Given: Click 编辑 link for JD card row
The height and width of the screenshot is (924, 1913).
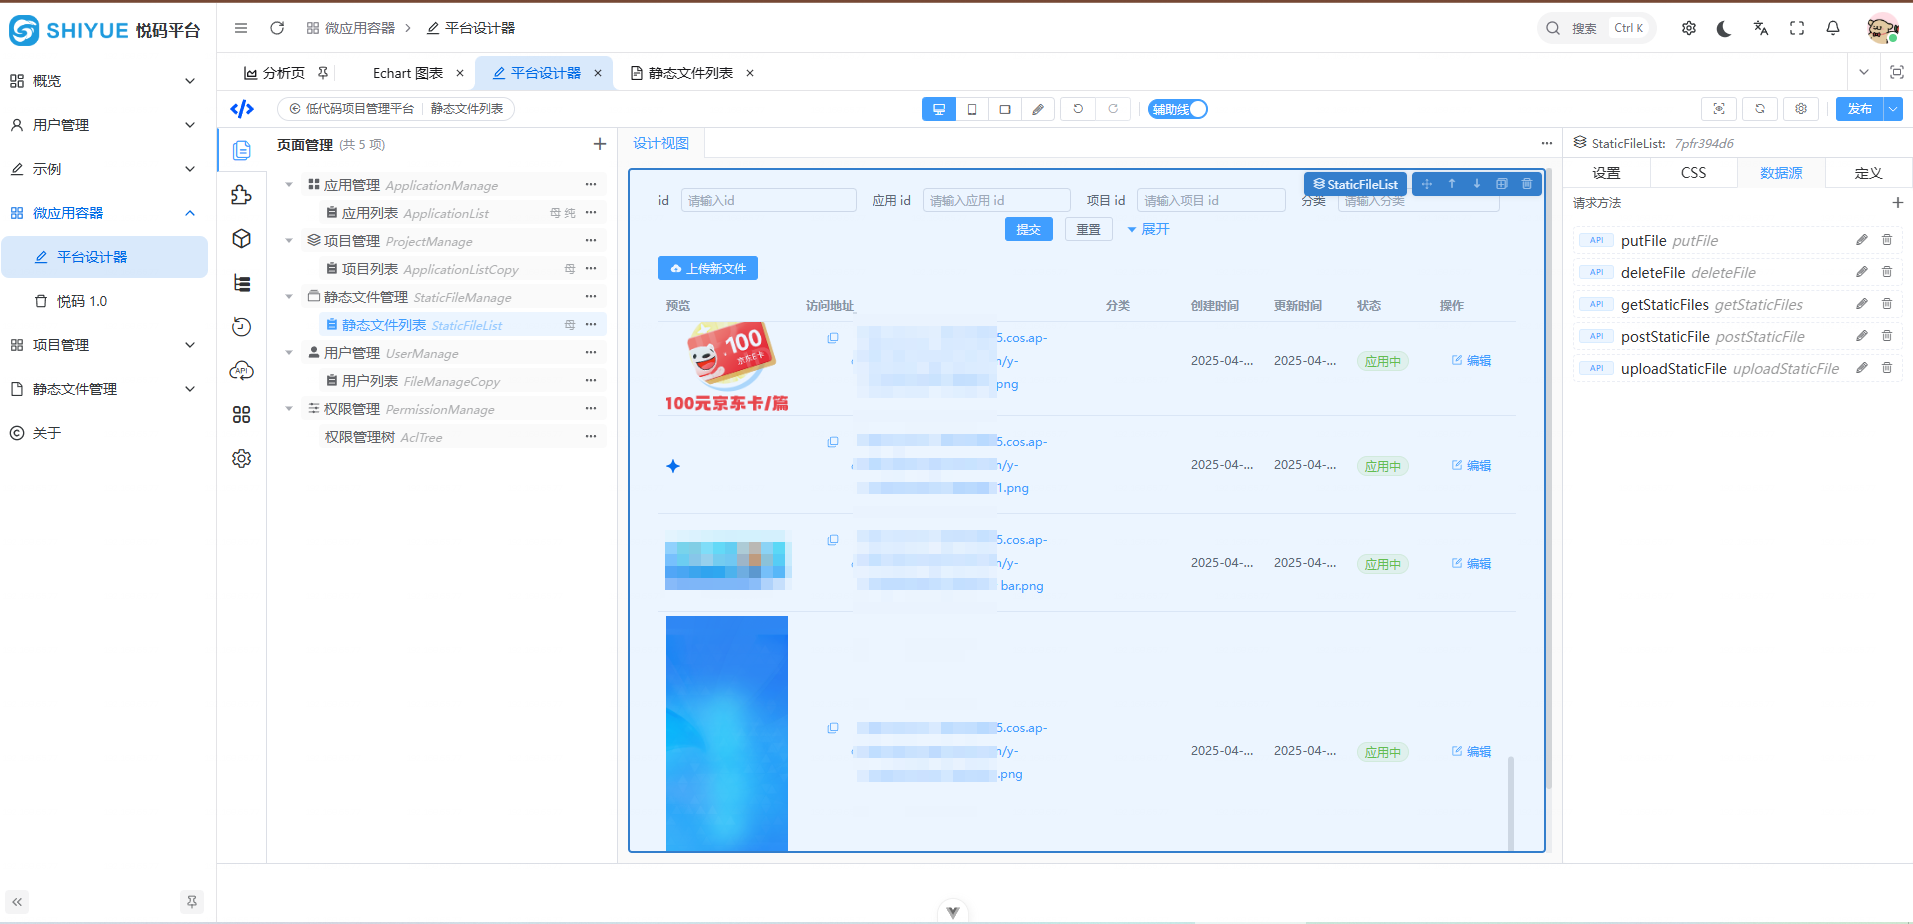Looking at the screenshot, I should [x=1471, y=361].
